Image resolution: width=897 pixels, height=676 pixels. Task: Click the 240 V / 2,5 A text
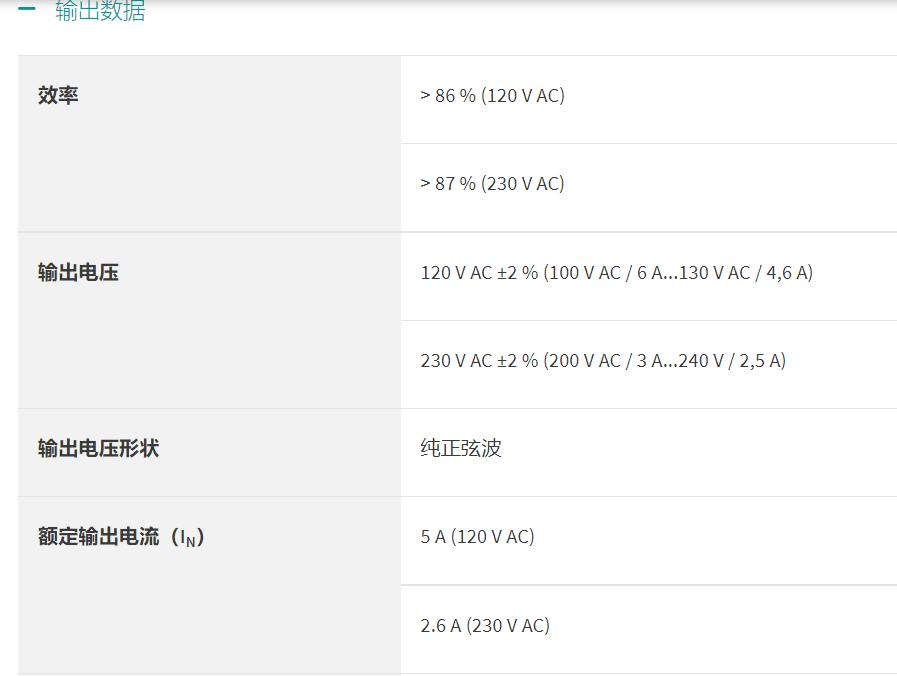[728, 361]
